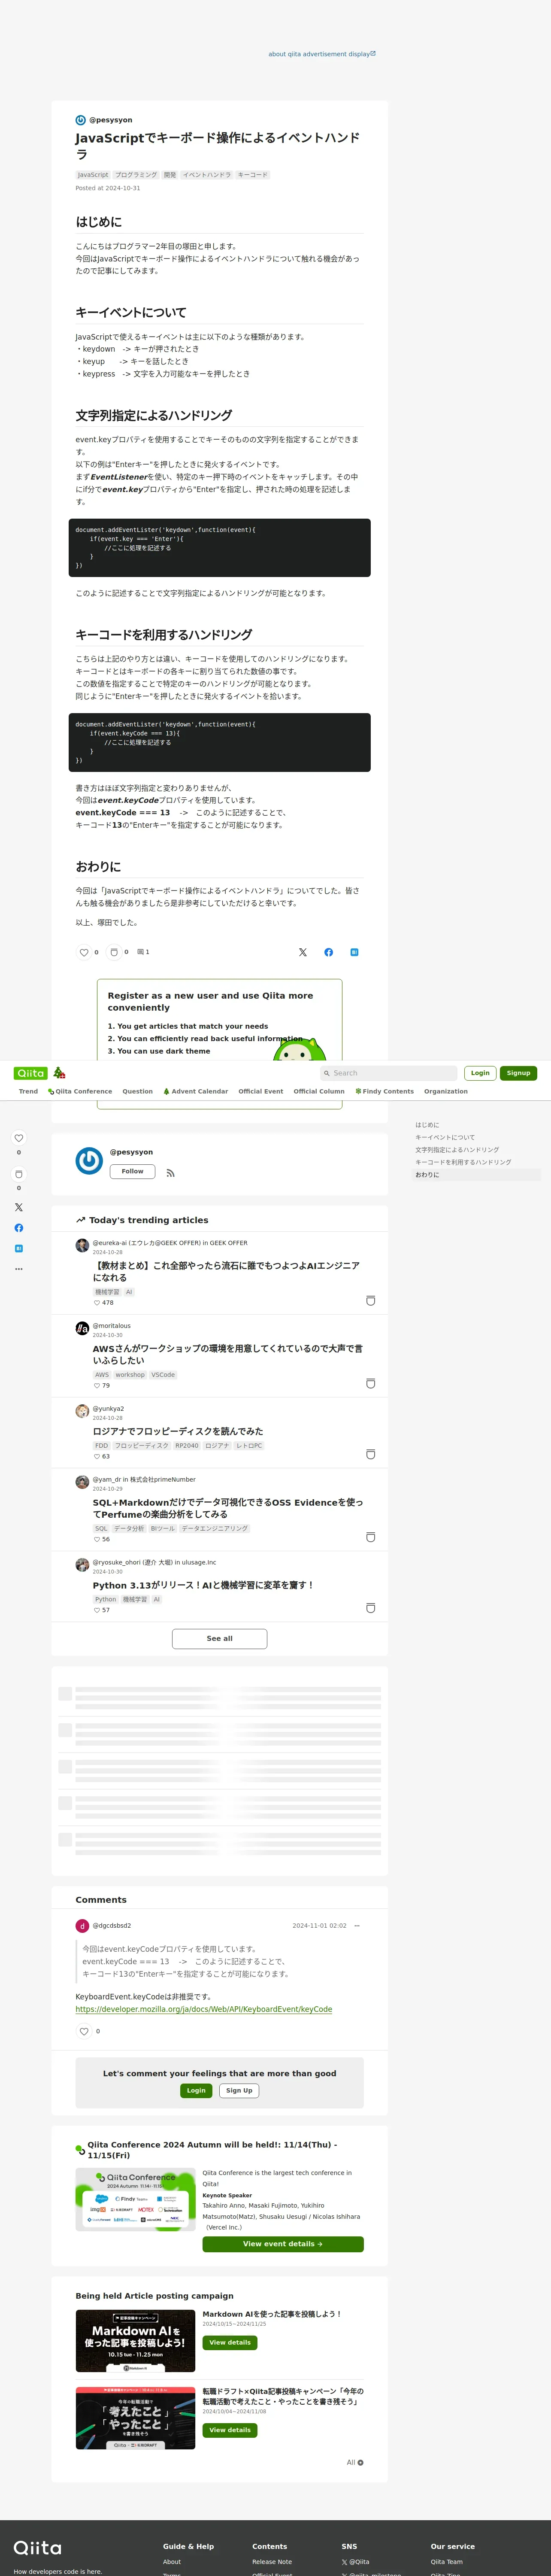View details of Markdown AI campaign

230,2342
